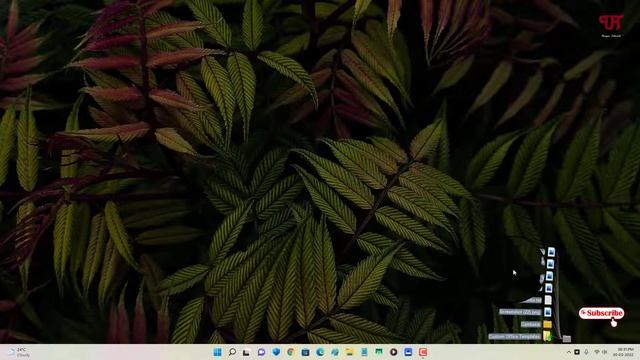This screenshot has height=360, width=640.
Task: Open the green app icon on taskbar
Action: coord(379,352)
